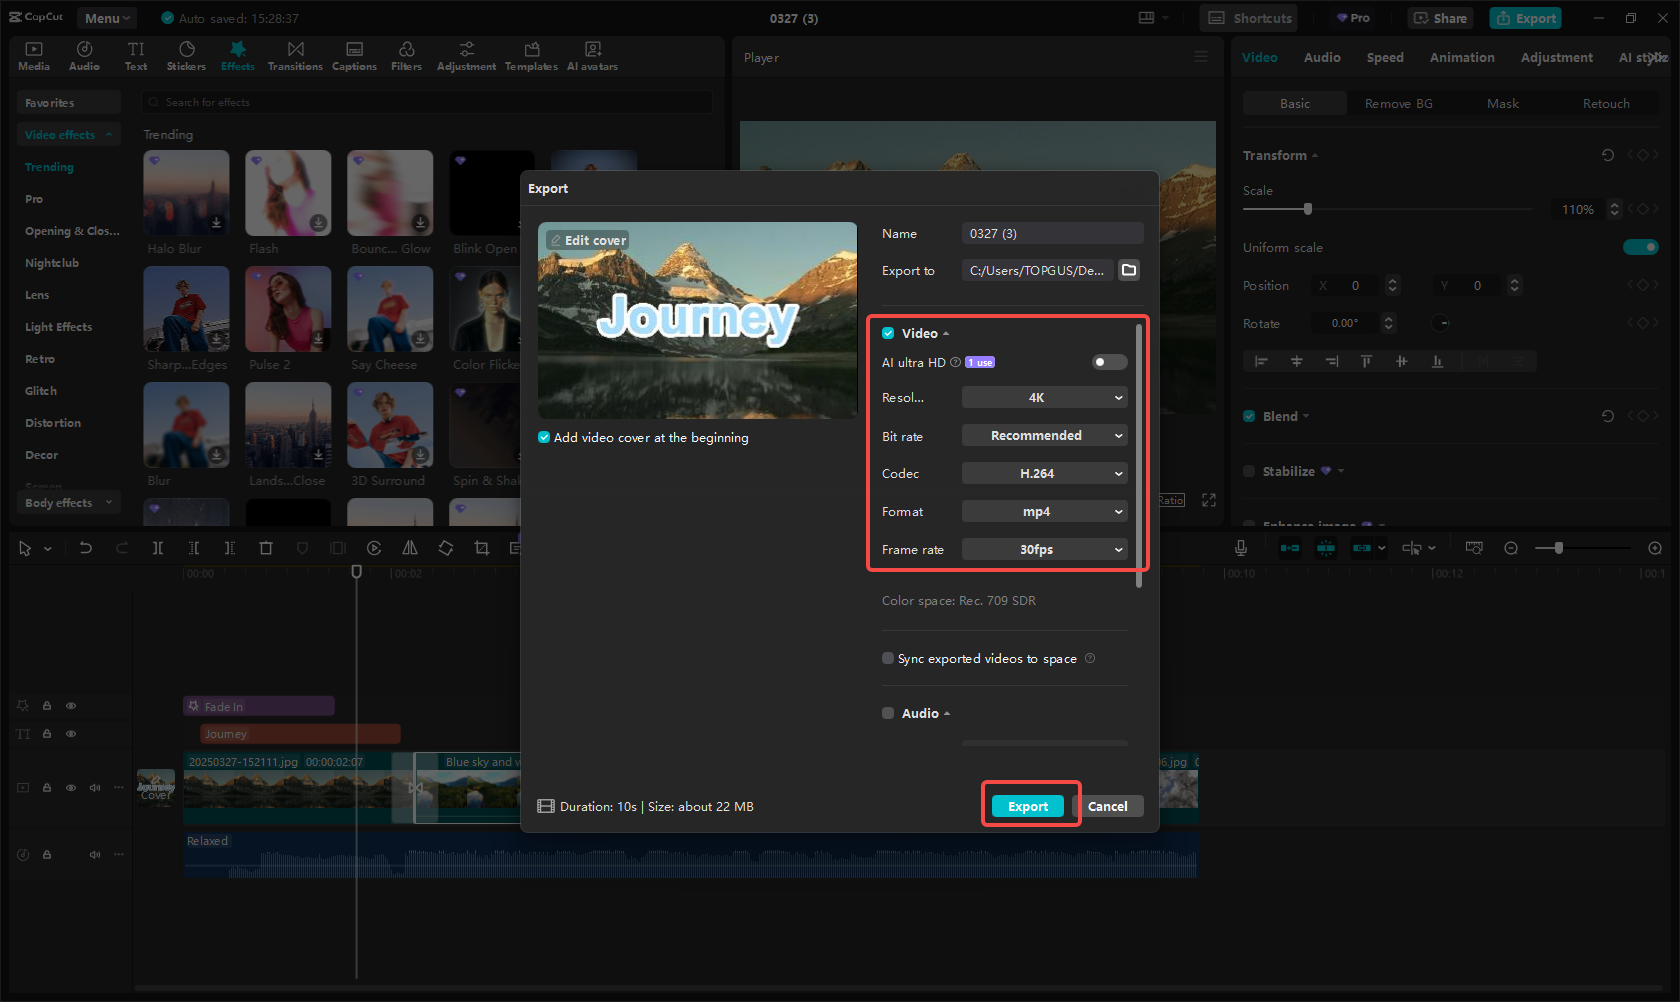Click the Undo icon in the timeline toolbar
This screenshot has width=1680, height=1002.
[85, 548]
